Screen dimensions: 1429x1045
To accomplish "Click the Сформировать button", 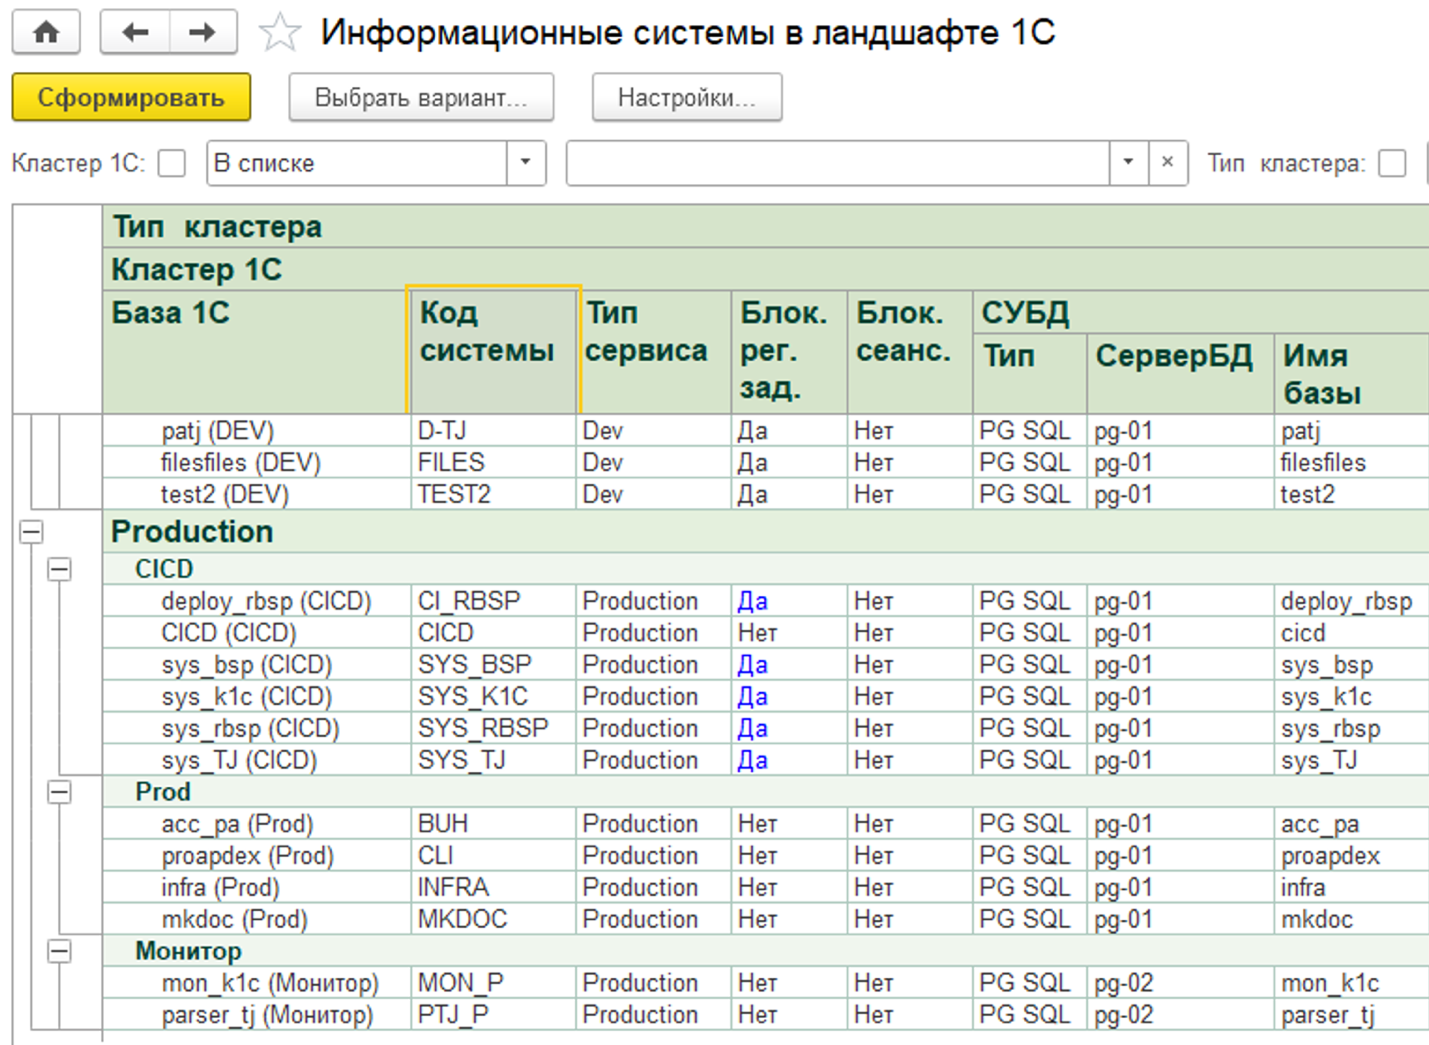I will (131, 98).
